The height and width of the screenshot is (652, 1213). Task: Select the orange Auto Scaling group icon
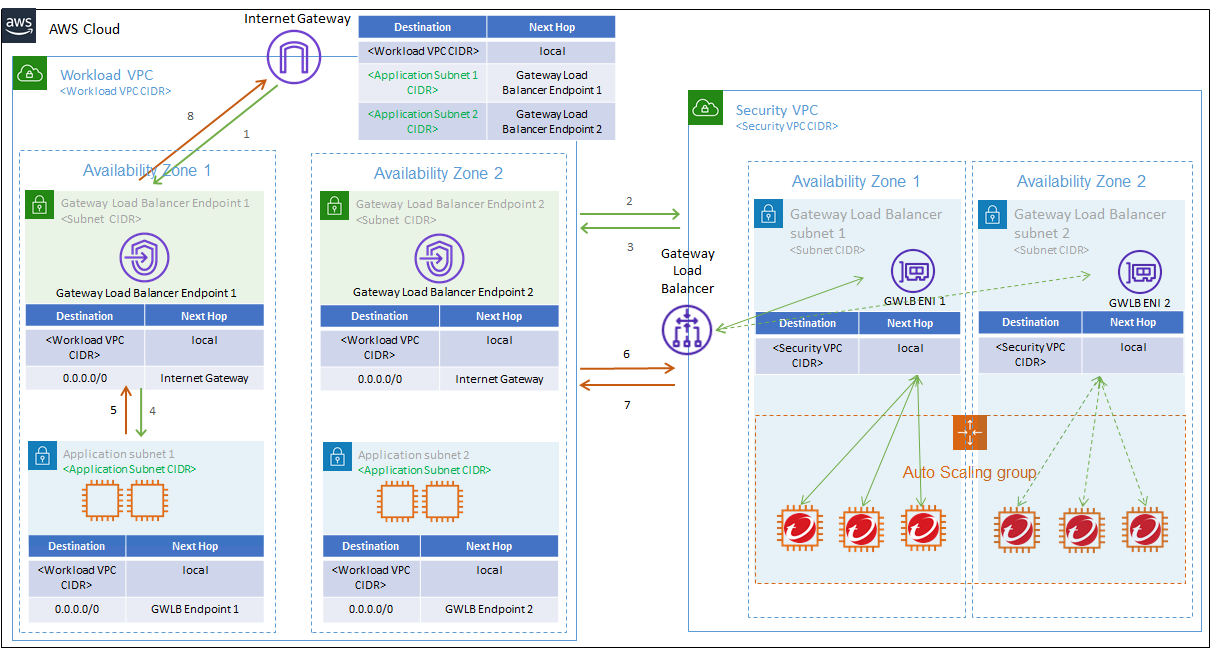point(970,432)
